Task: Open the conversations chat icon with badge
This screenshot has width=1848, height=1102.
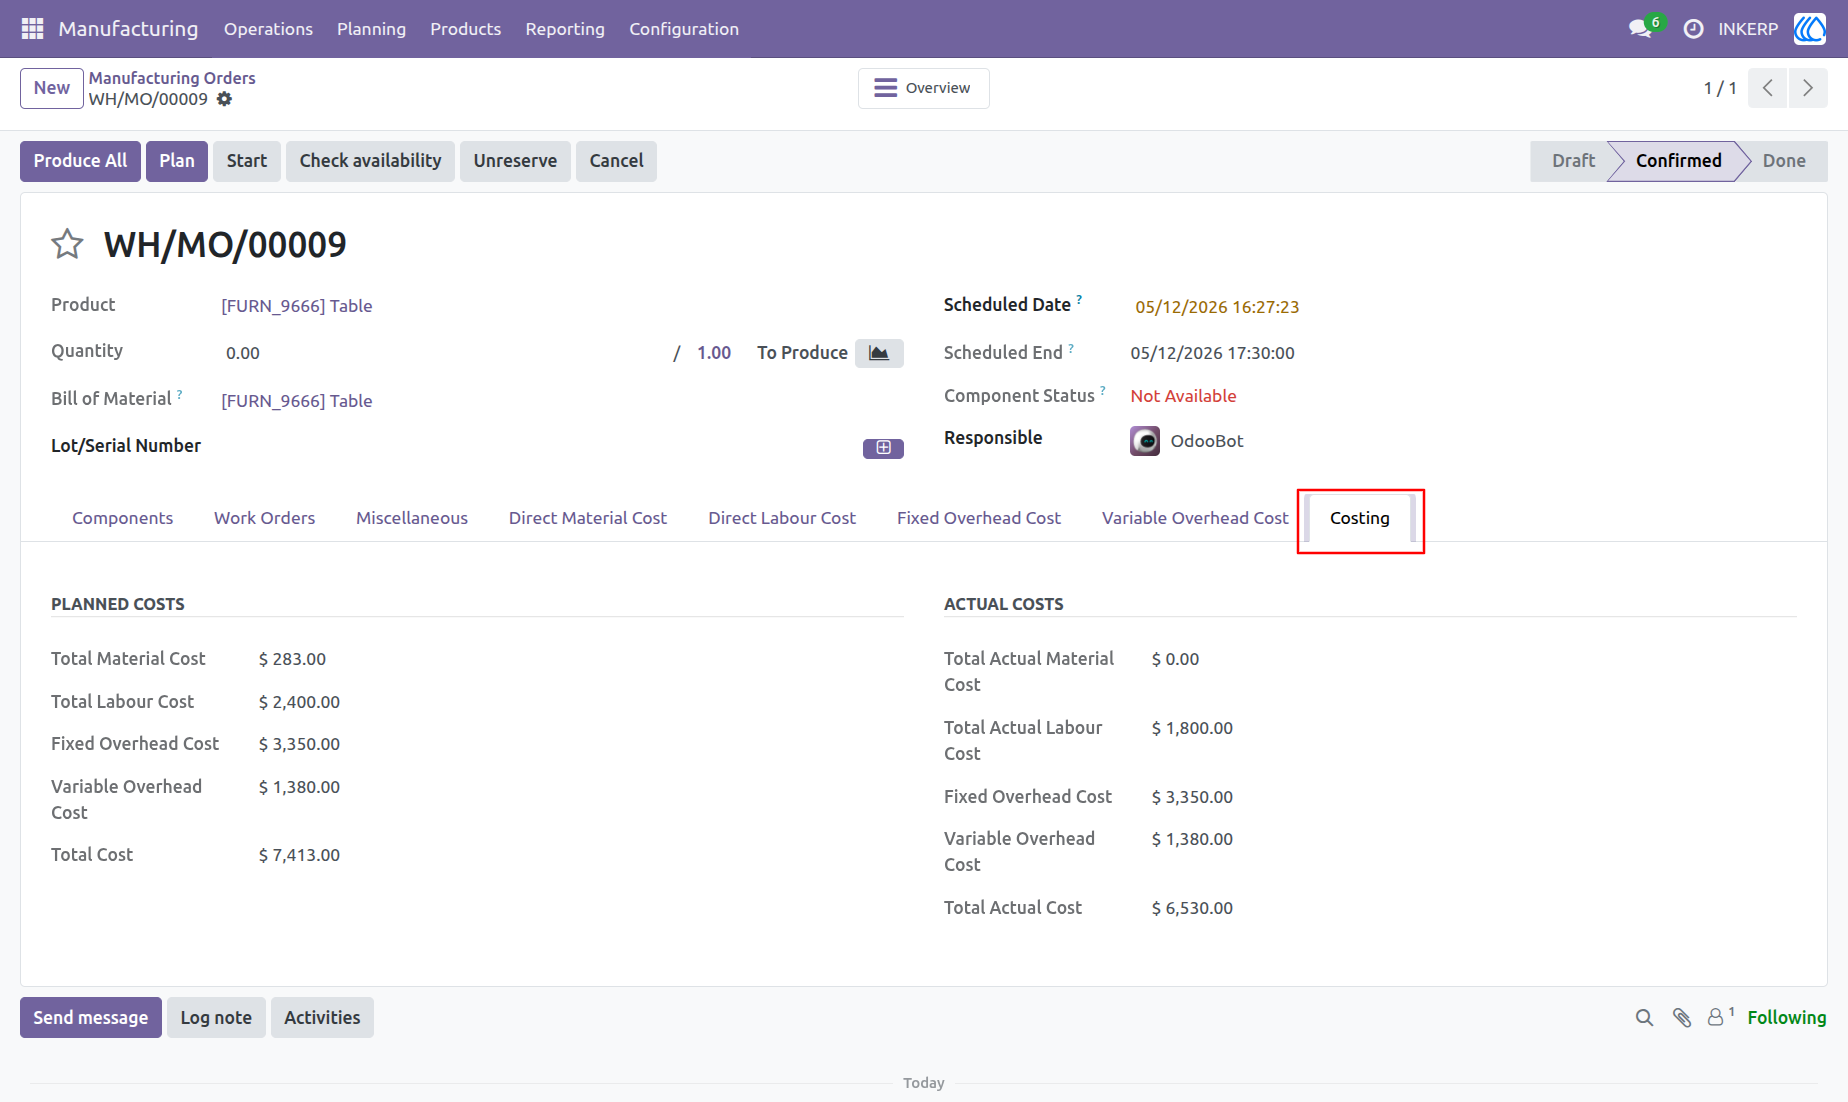Action: [x=1641, y=29]
